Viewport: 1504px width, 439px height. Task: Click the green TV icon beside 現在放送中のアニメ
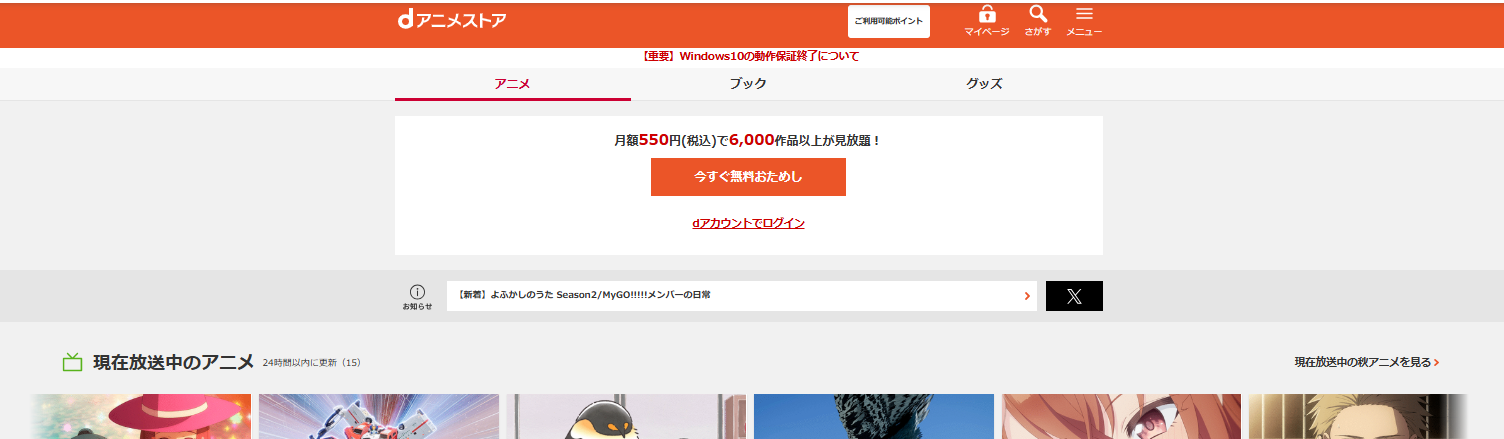coord(72,362)
